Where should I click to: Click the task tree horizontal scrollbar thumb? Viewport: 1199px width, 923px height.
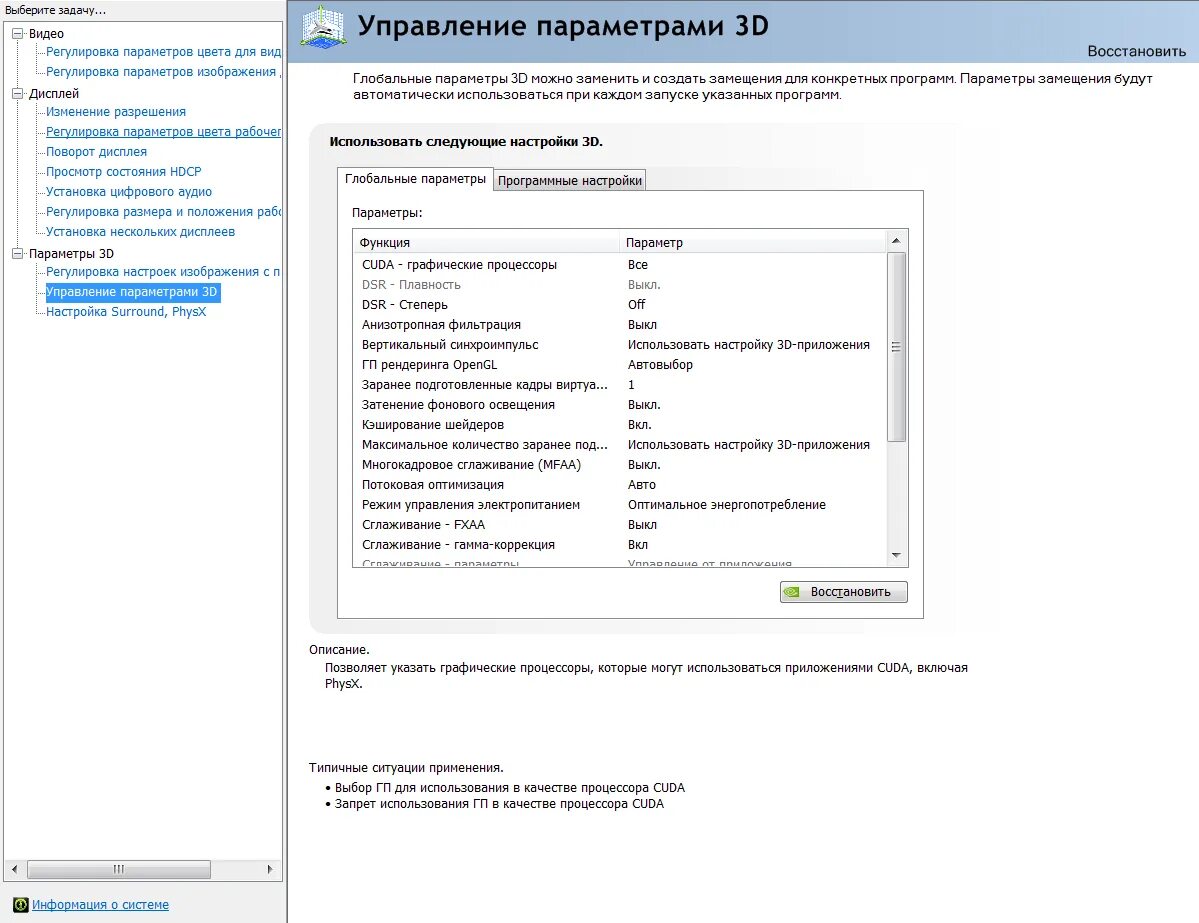[x=119, y=869]
